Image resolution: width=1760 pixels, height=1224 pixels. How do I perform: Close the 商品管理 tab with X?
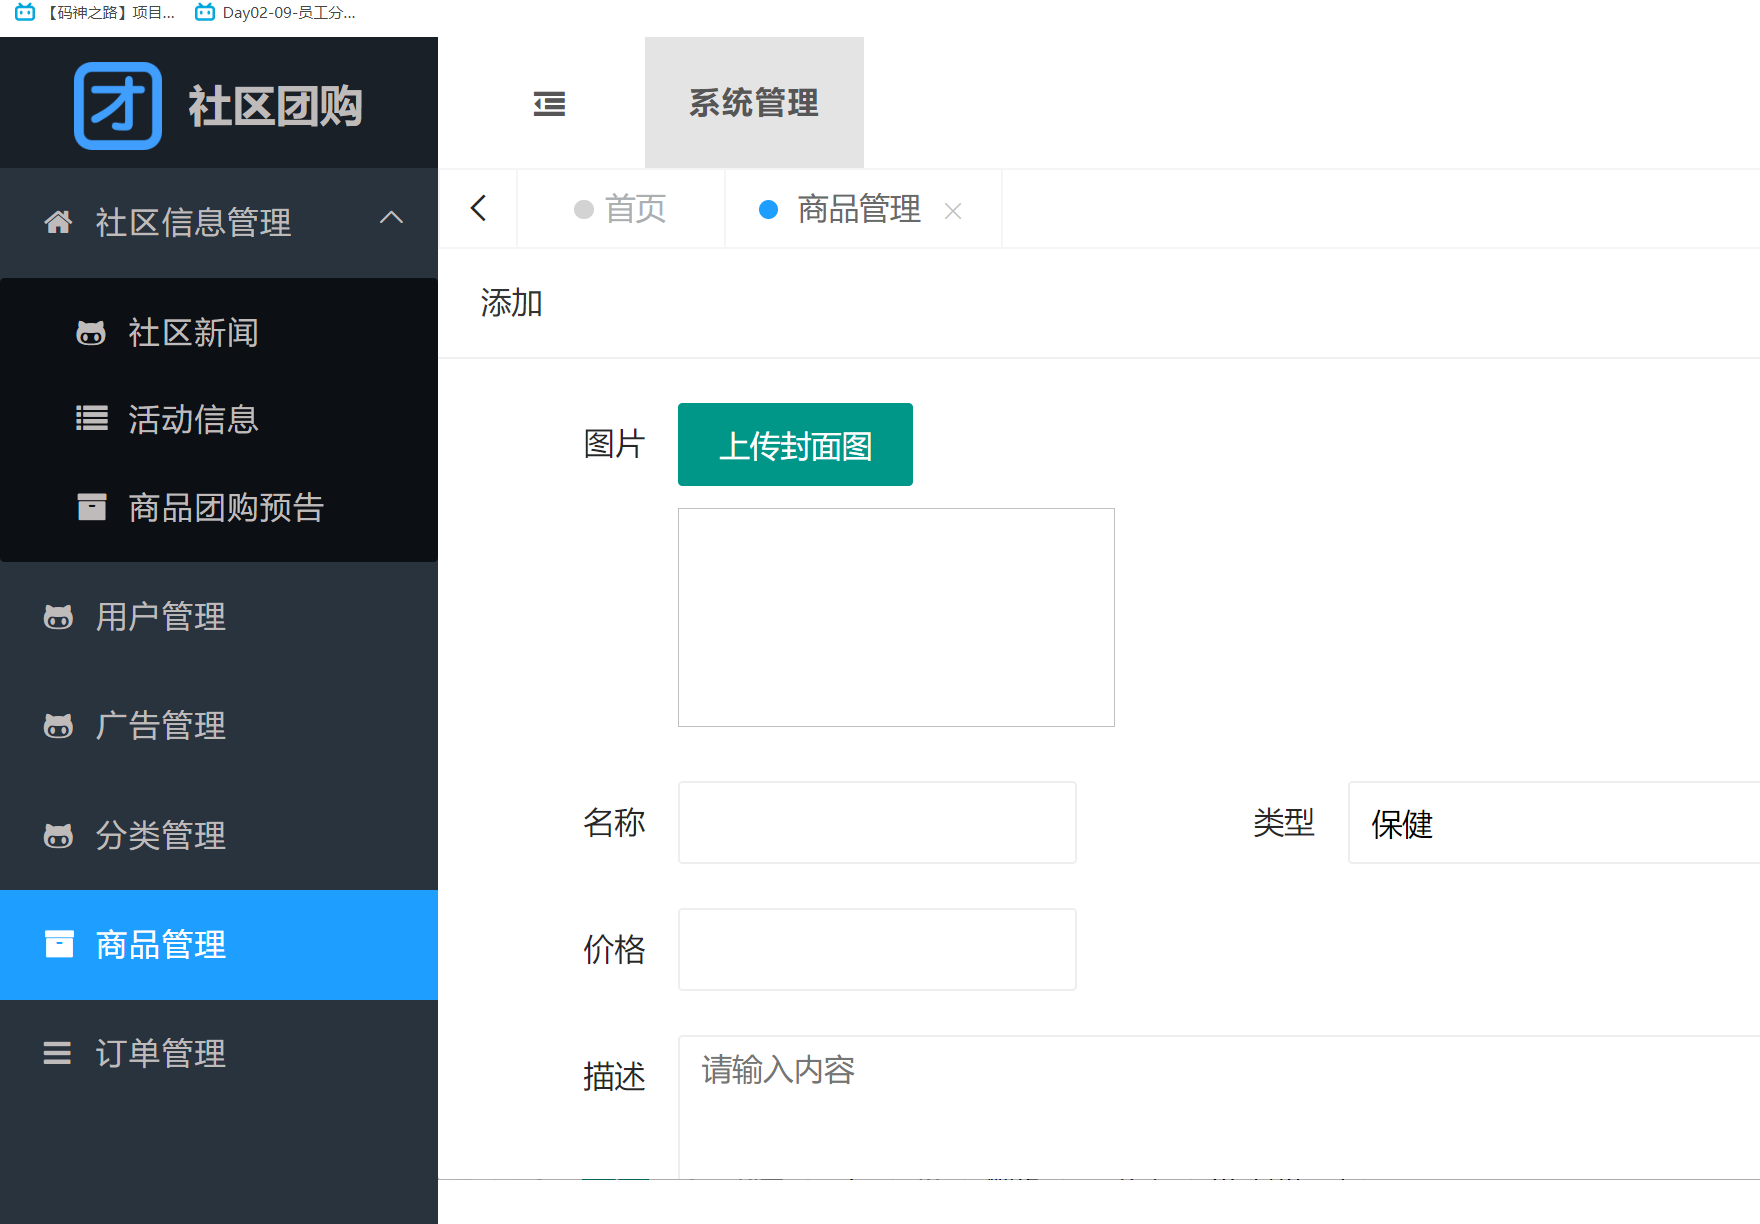(953, 211)
